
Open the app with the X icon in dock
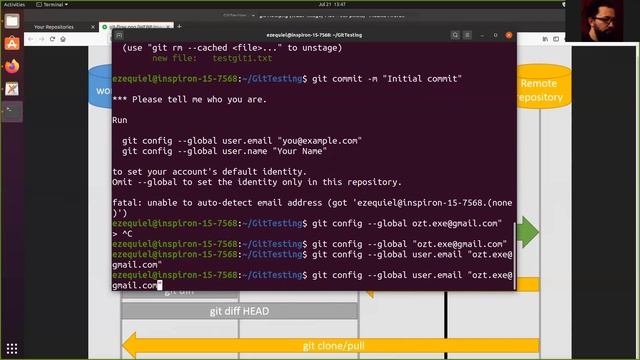[x=12, y=89]
